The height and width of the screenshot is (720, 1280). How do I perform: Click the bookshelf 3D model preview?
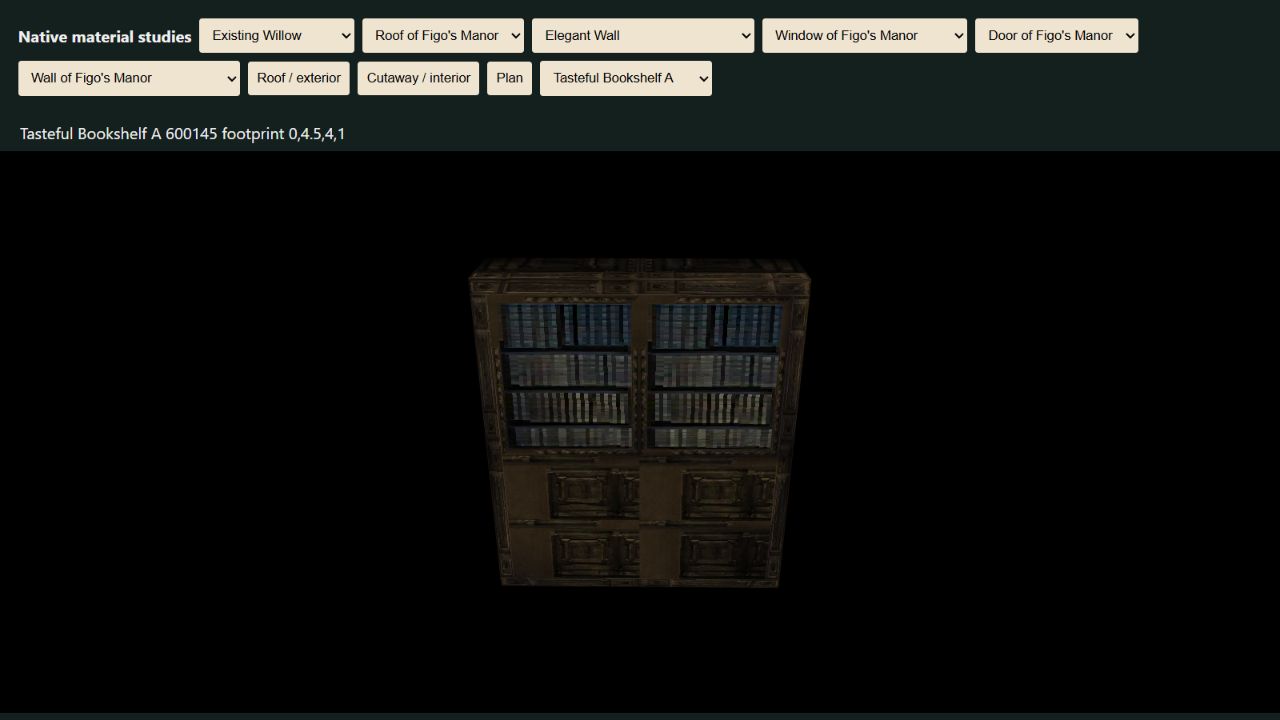pos(640,422)
